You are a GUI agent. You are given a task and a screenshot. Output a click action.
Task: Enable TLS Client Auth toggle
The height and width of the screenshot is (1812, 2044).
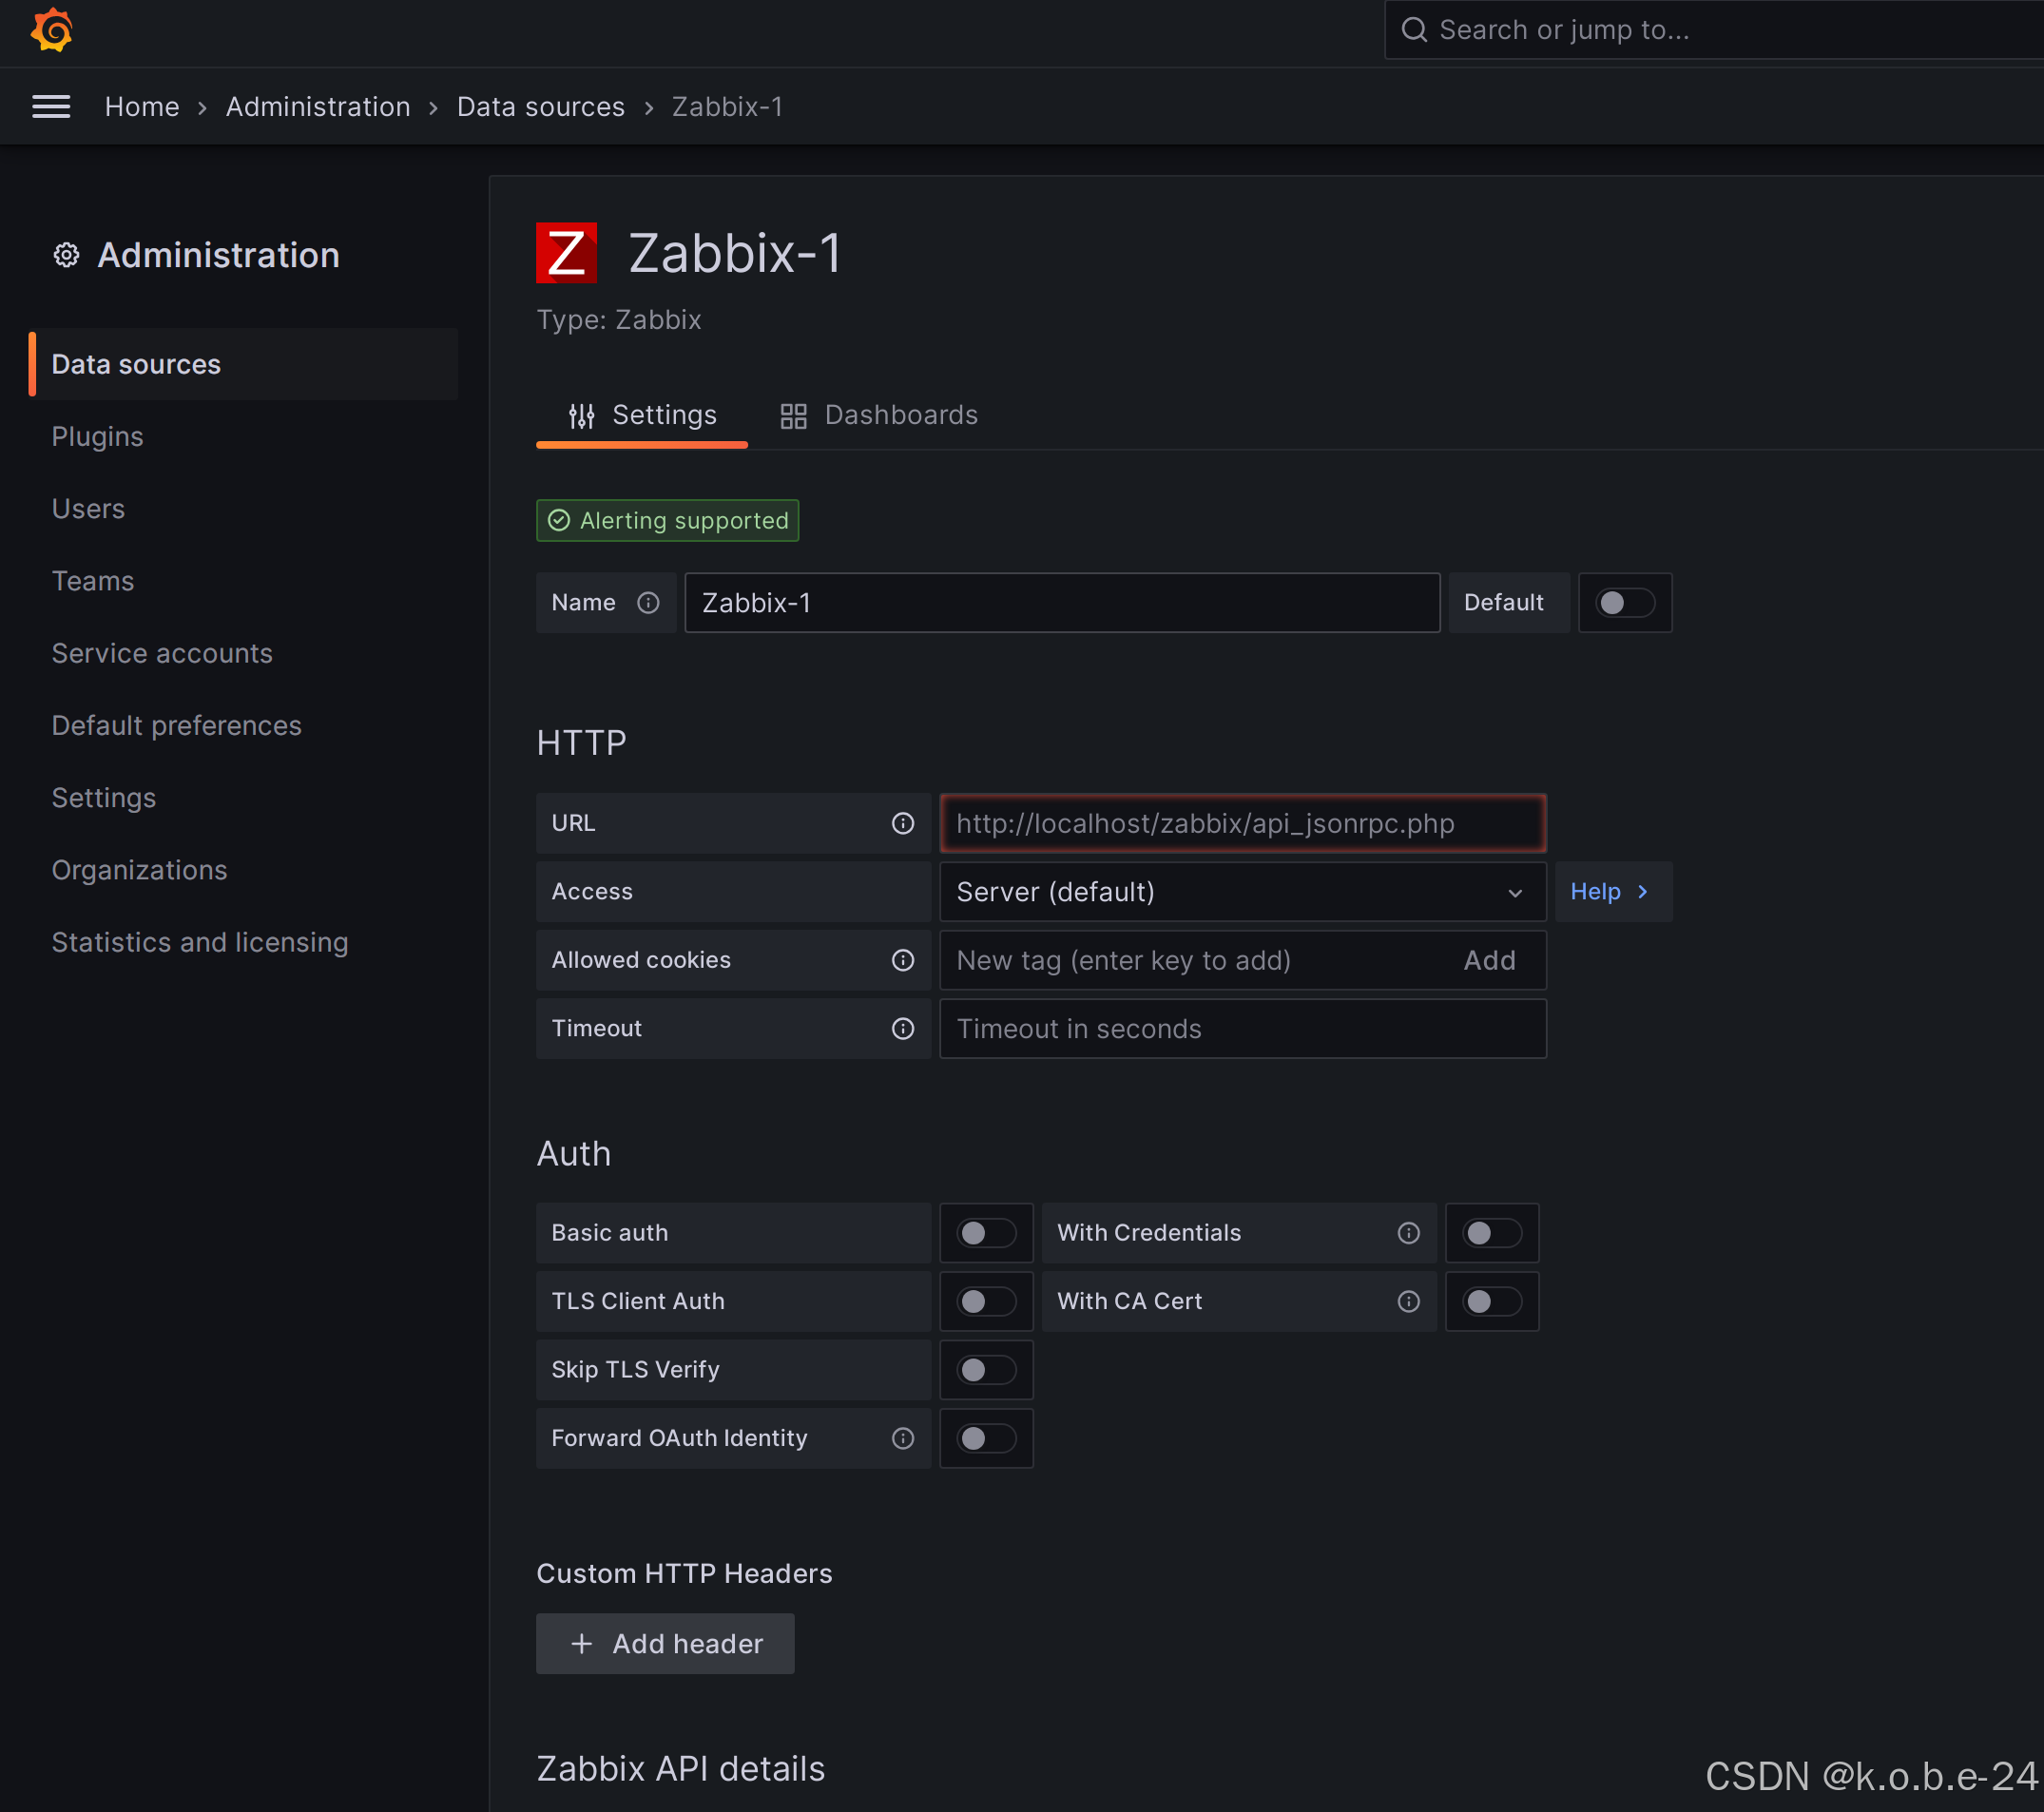(x=986, y=1301)
